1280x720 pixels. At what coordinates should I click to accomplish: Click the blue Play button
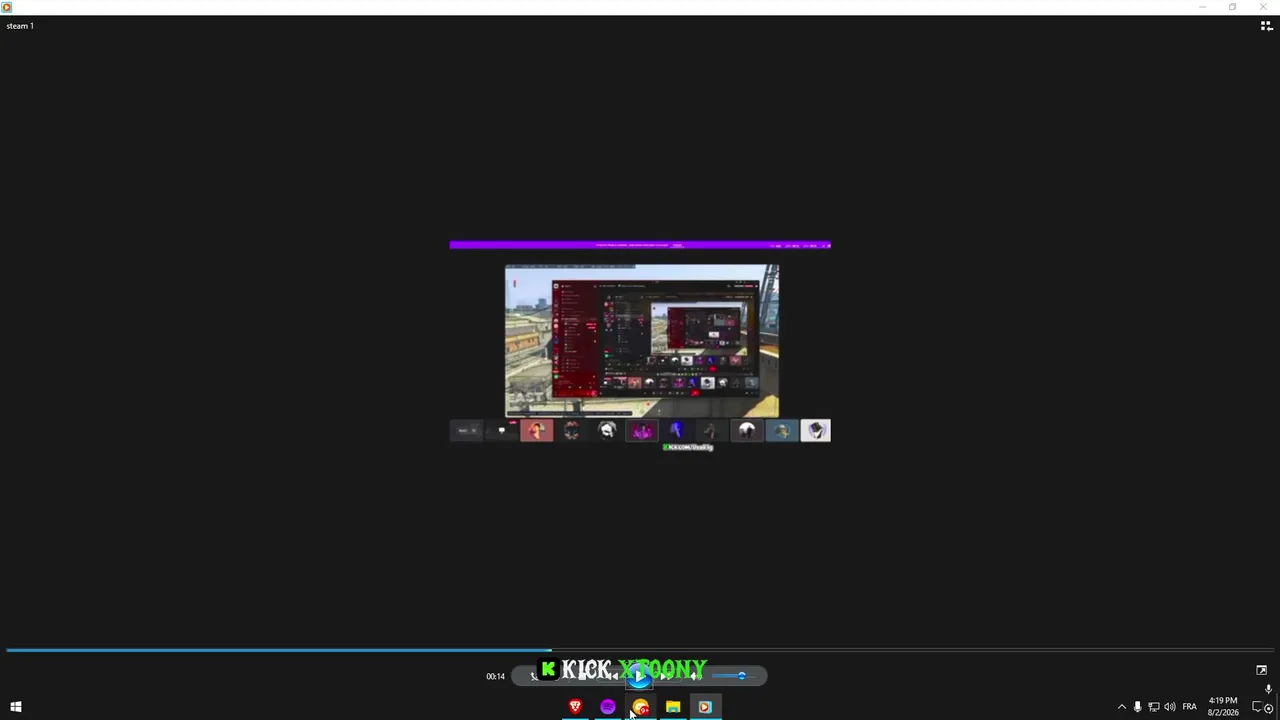click(640, 676)
